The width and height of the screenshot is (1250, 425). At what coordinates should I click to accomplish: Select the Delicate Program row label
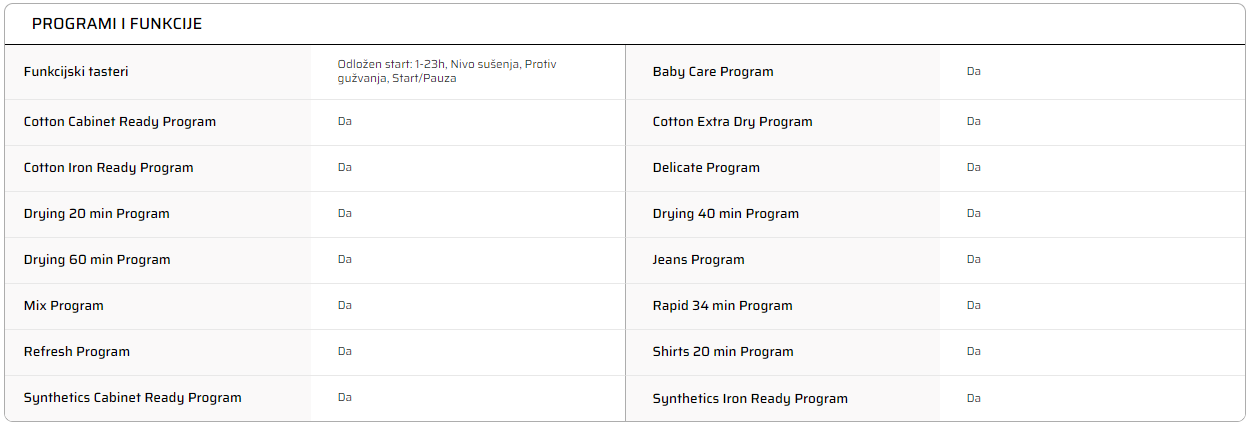click(706, 168)
